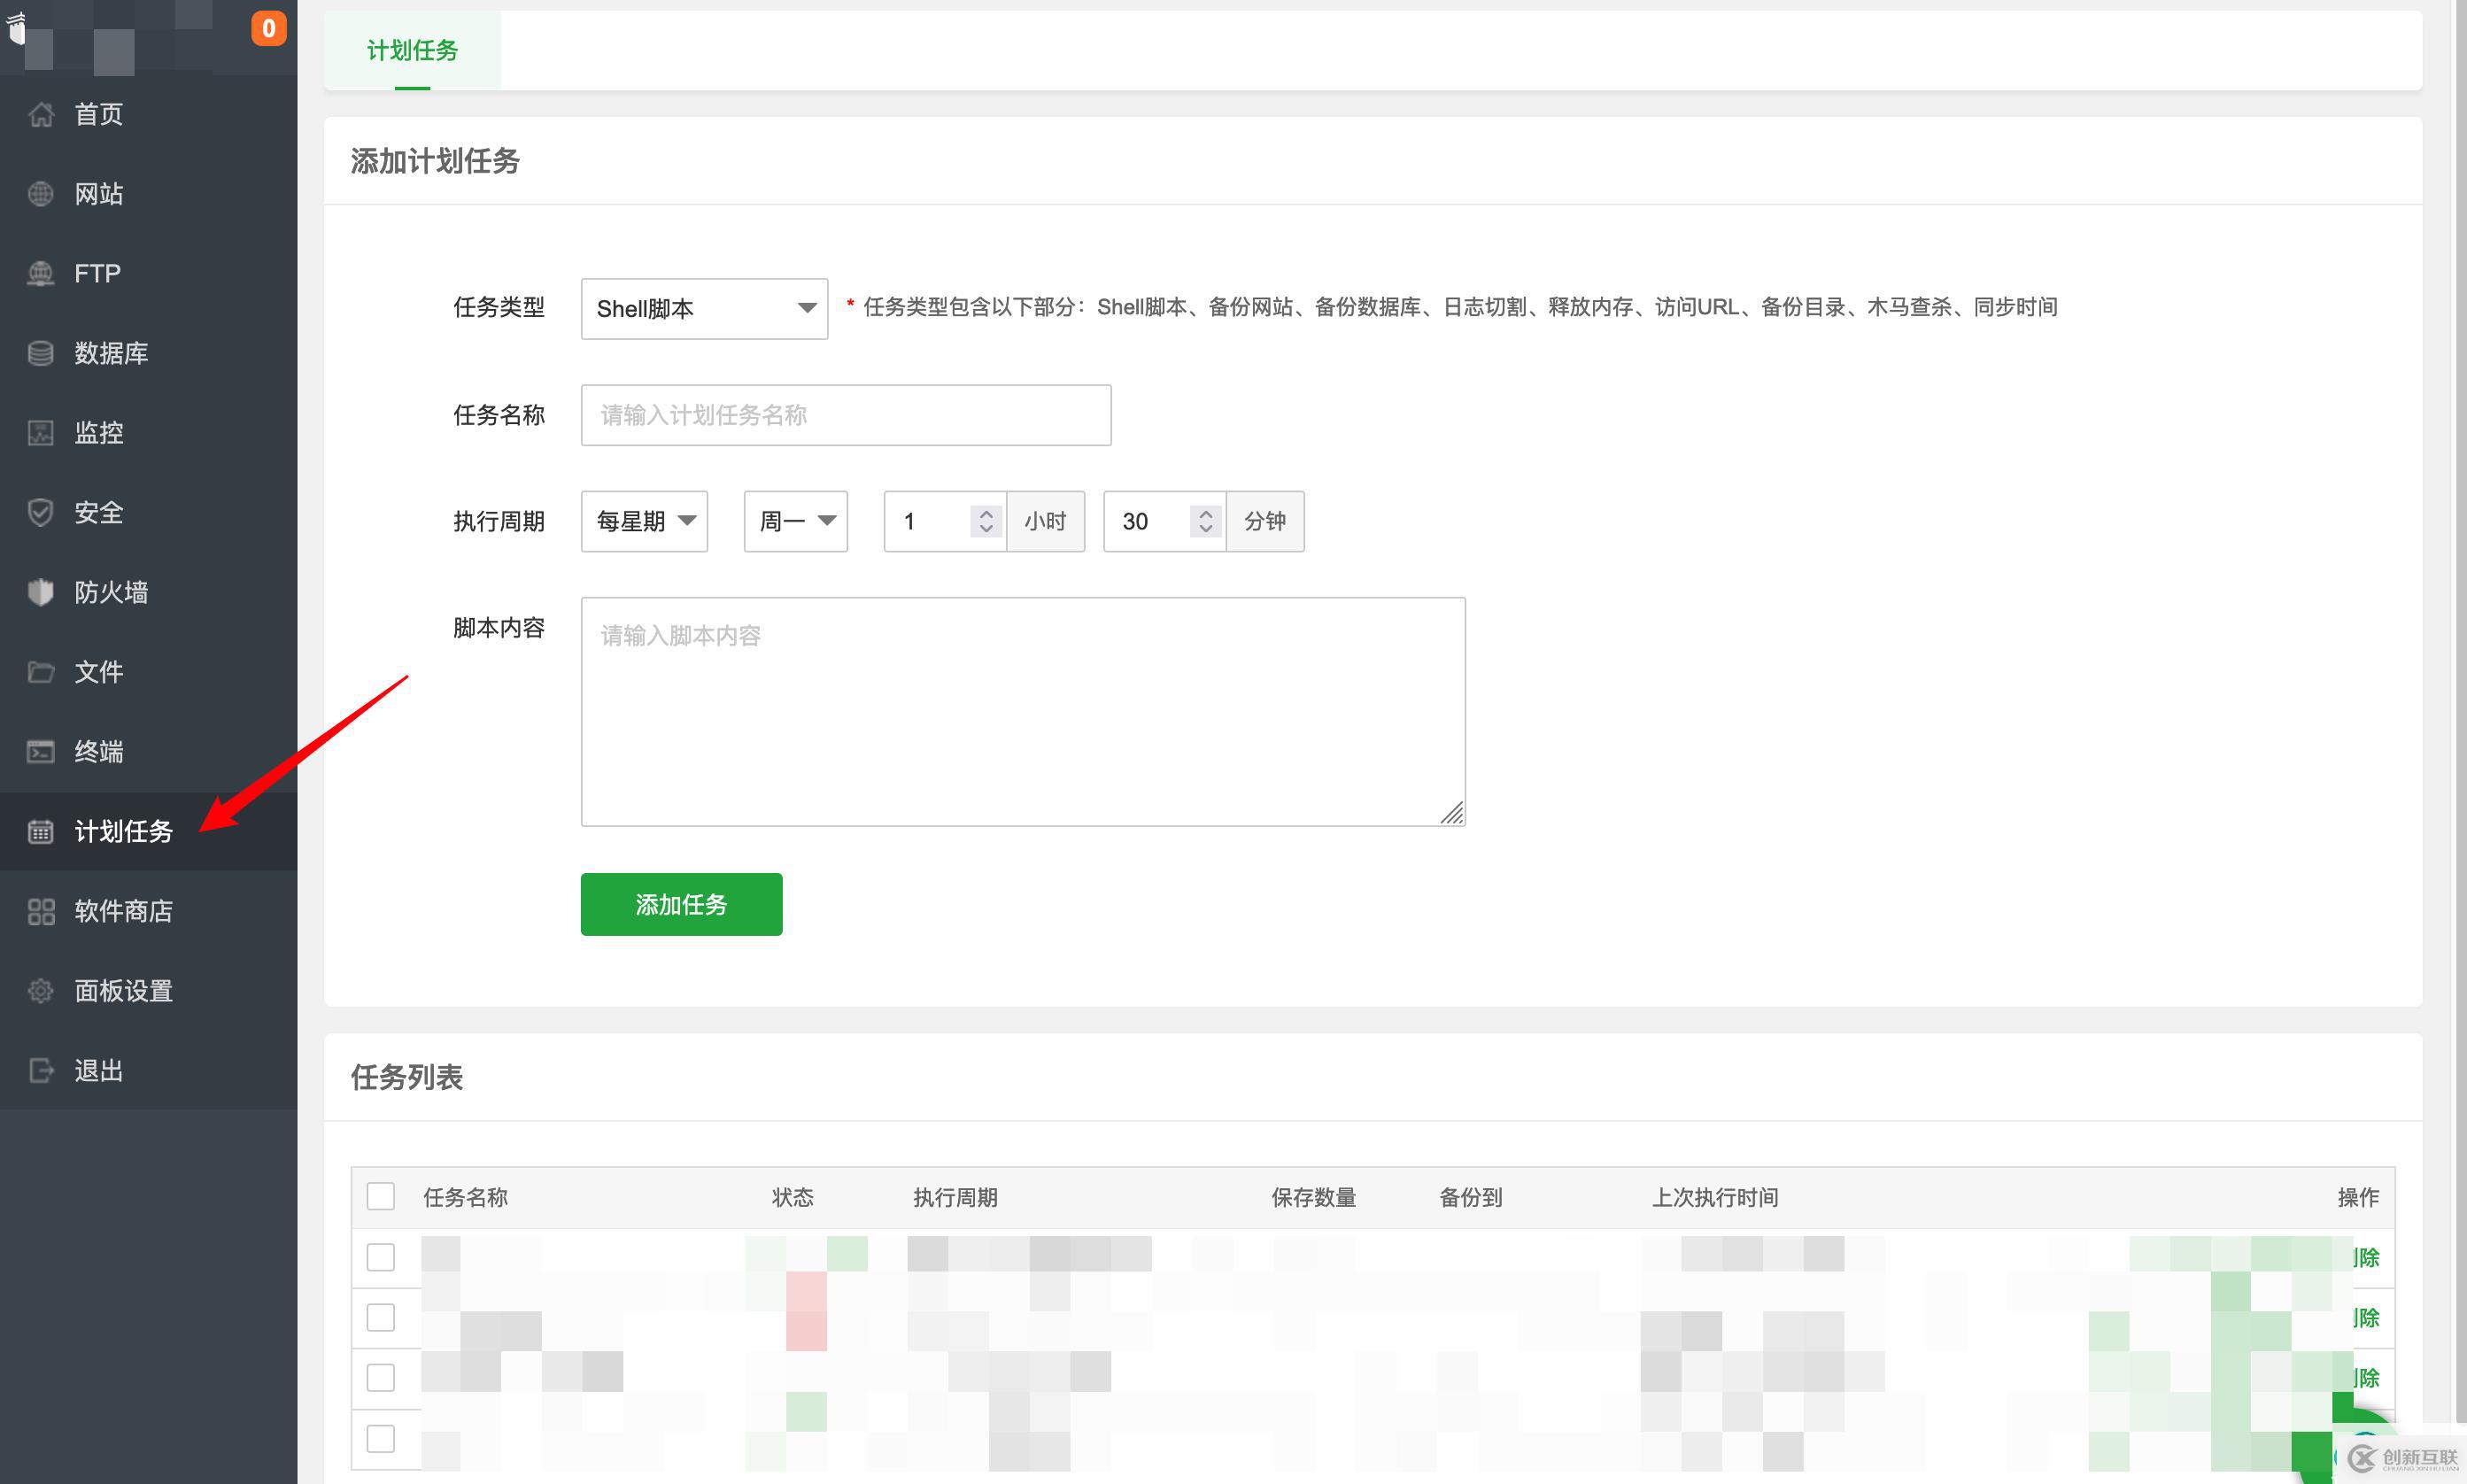This screenshot has width=2467, height=1484.
Task: Select the 计划任务 tab at top
Action: [412, 50]
